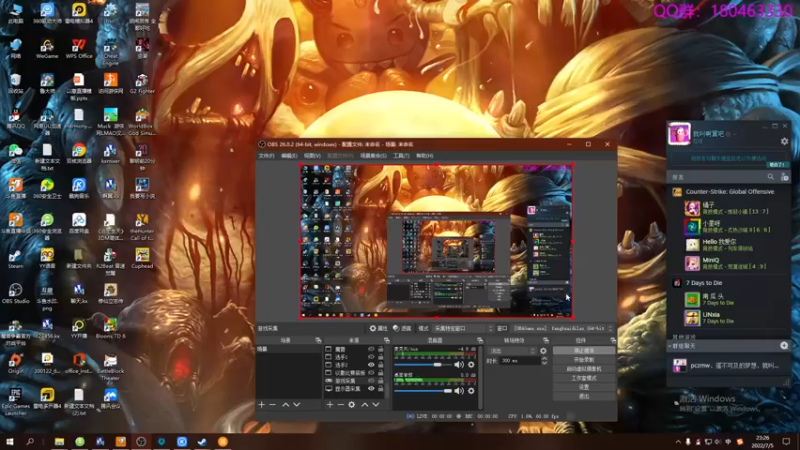This screenshot has height=450, width=800.
Task: Click the 设置 settings button in OBS
Action: 584,387
